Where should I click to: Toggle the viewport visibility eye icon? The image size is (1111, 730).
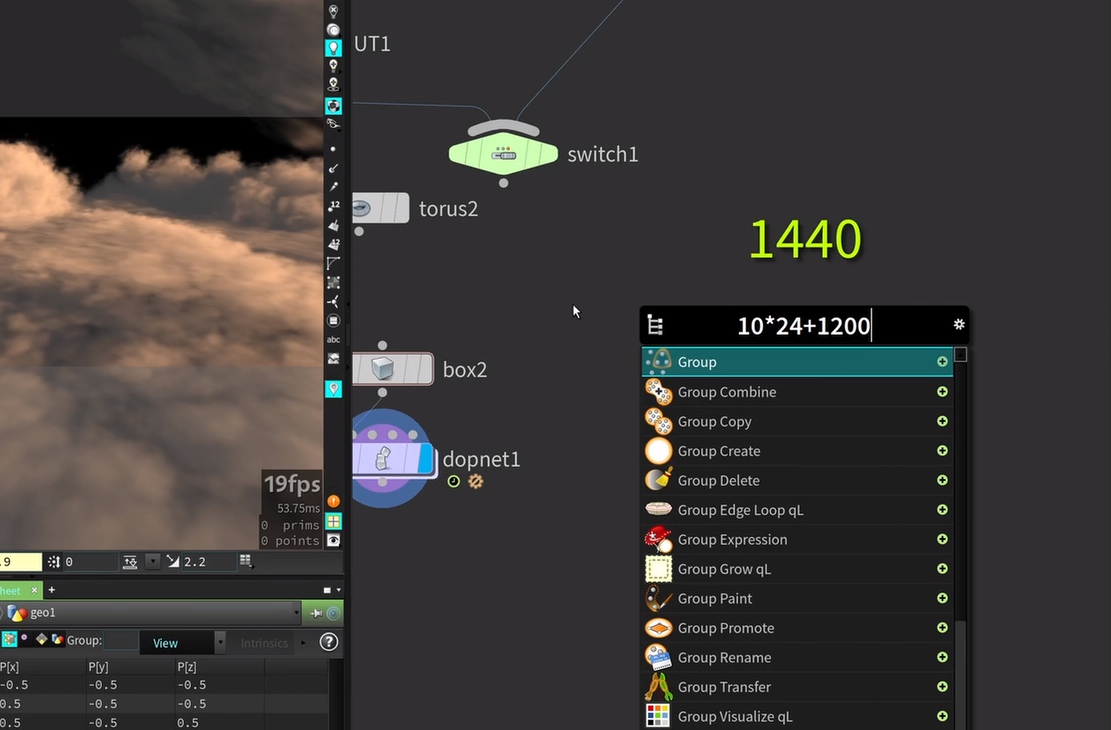click(x=333, y=540)
